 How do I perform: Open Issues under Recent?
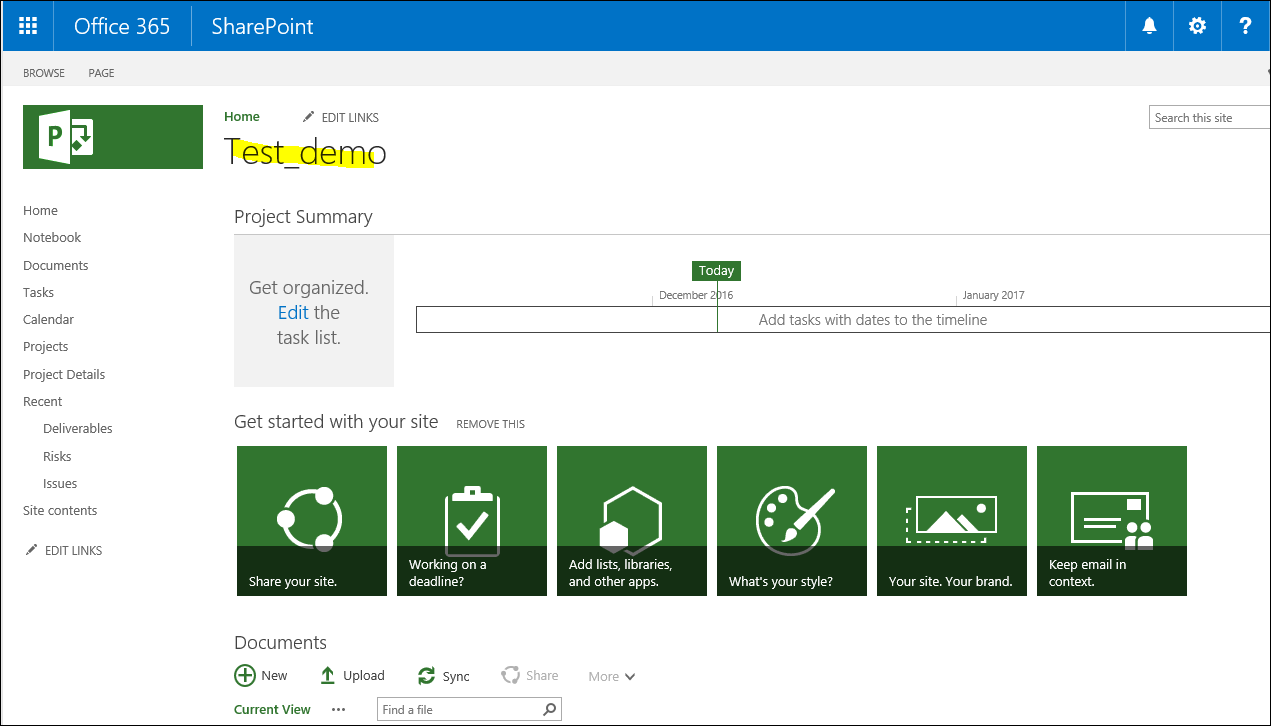(60, 483)
